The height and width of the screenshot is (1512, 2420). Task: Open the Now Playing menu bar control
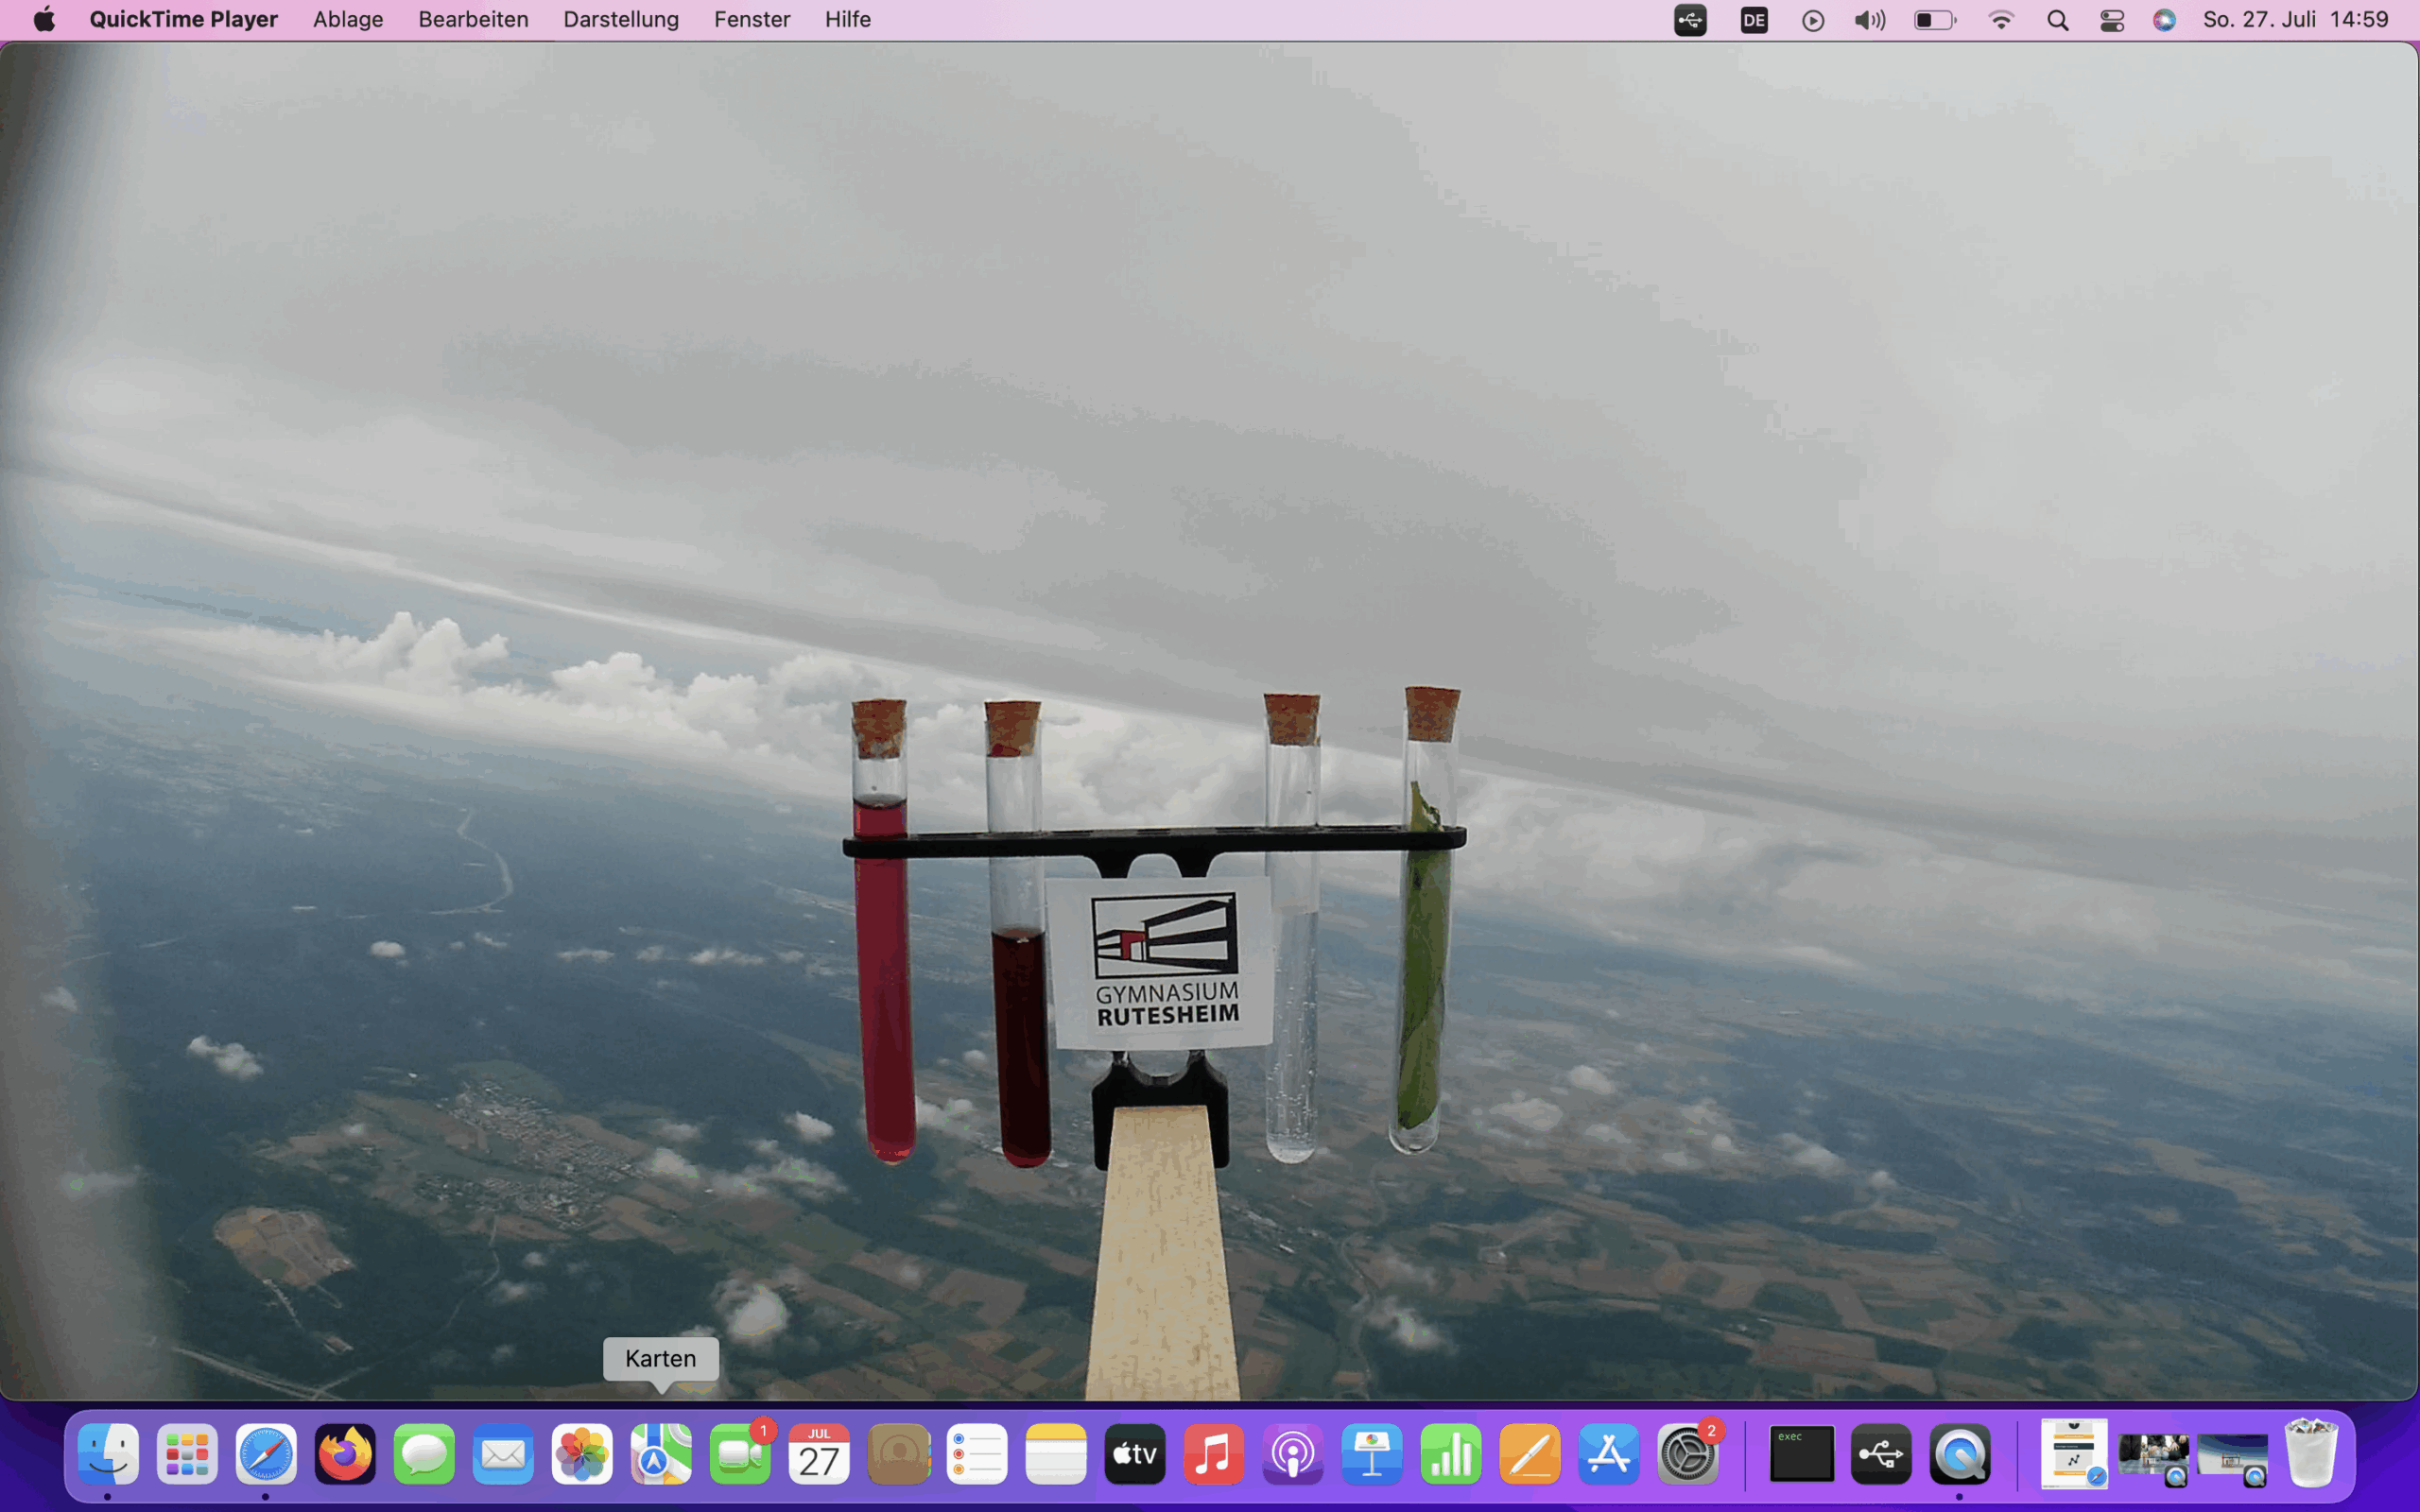1812,20
